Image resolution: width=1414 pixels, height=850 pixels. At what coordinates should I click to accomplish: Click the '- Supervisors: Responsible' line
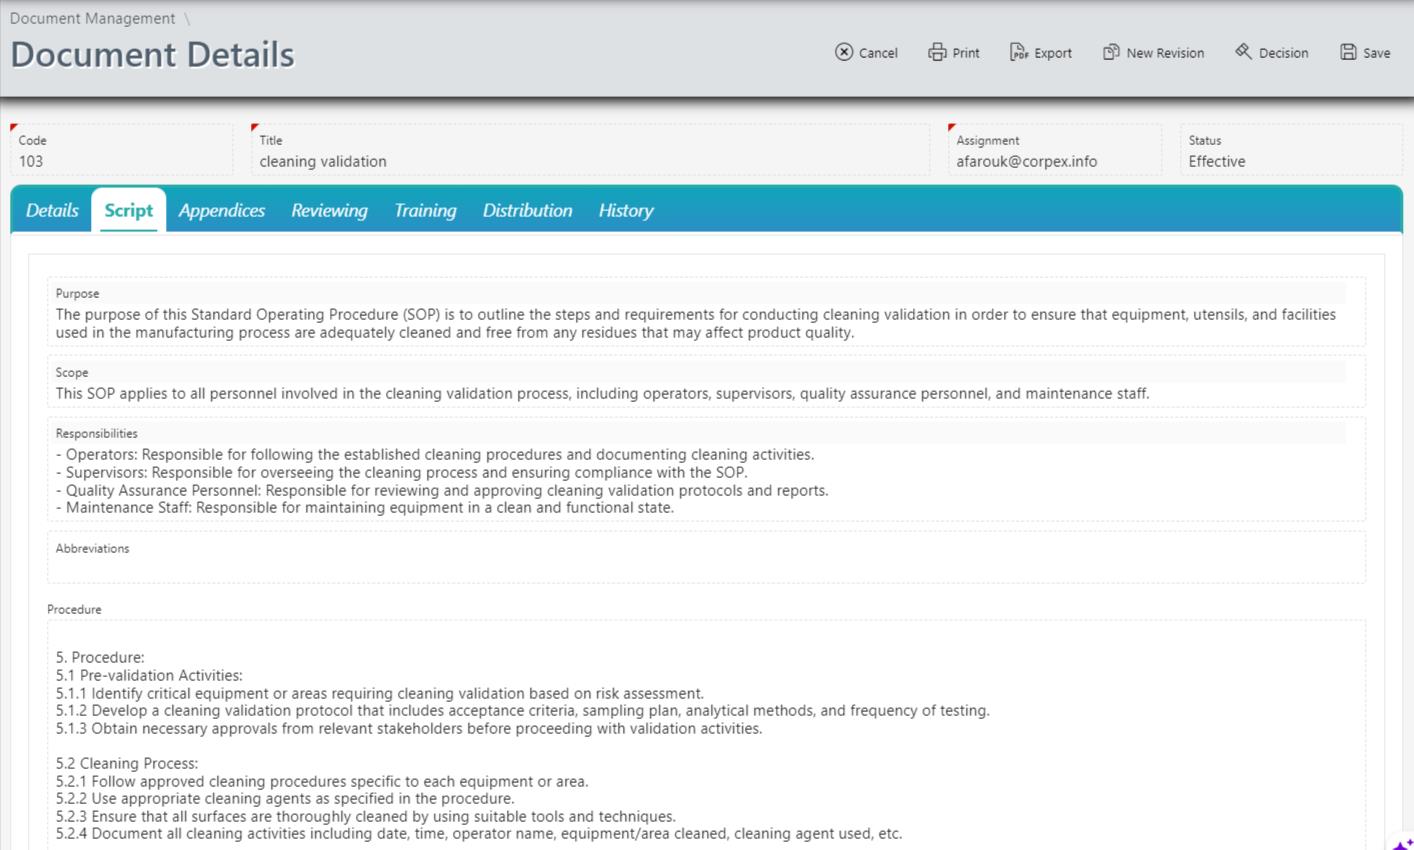point(402,472)
